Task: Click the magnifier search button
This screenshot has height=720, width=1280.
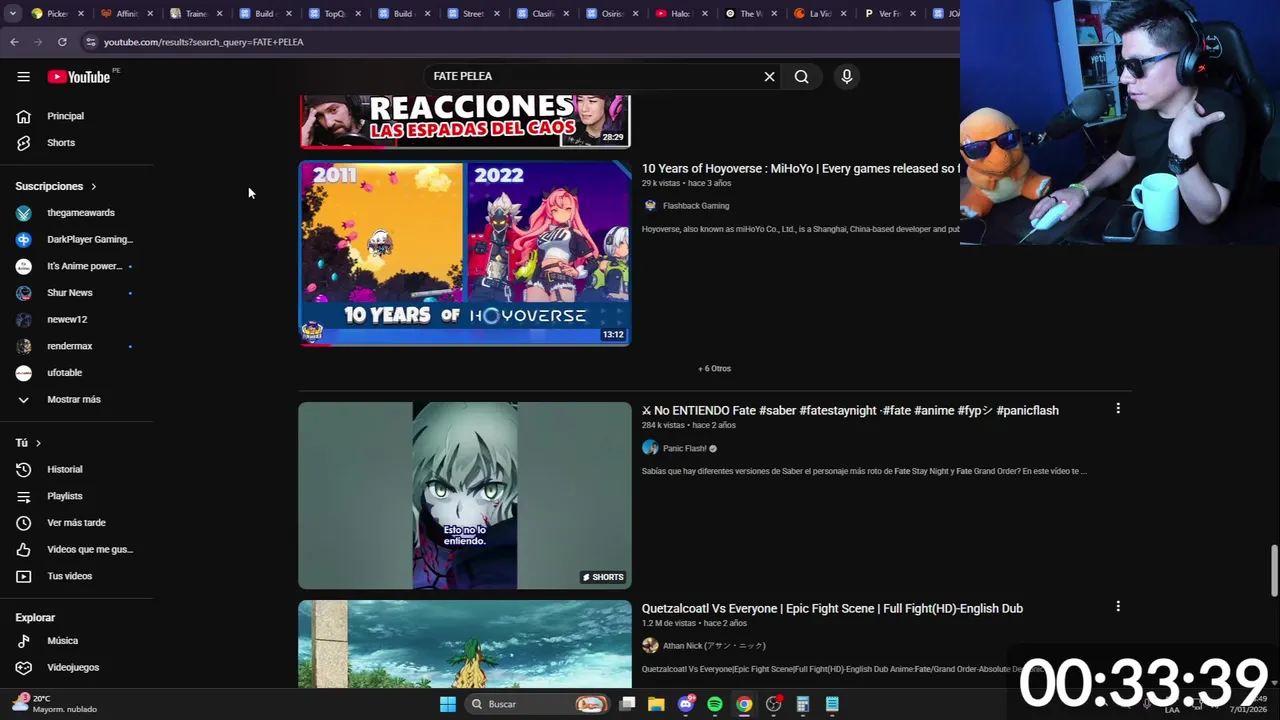Action: (801, 77)
